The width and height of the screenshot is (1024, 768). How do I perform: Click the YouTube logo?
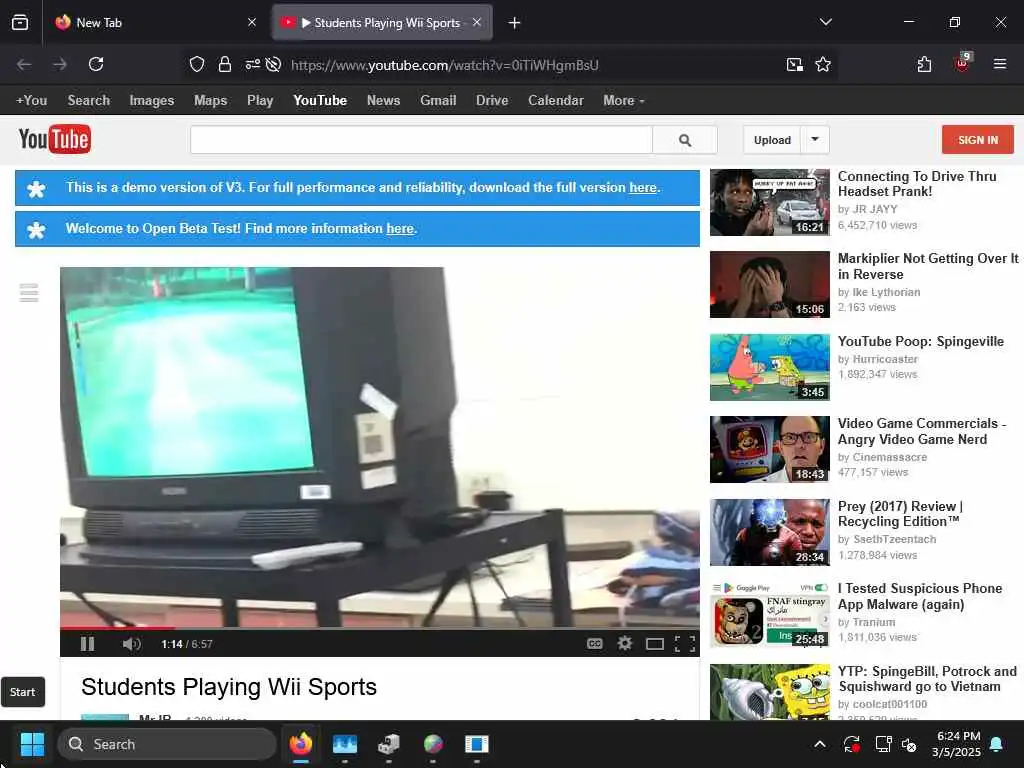pos(55,139)
